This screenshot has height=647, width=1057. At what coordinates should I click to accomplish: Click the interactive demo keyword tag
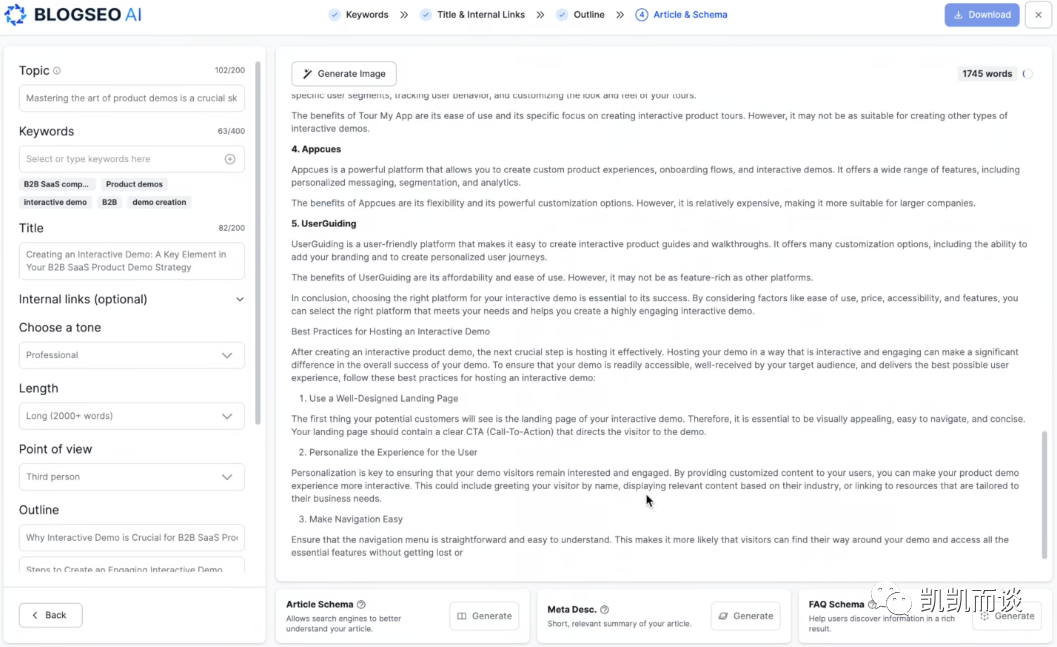(55, 202)
